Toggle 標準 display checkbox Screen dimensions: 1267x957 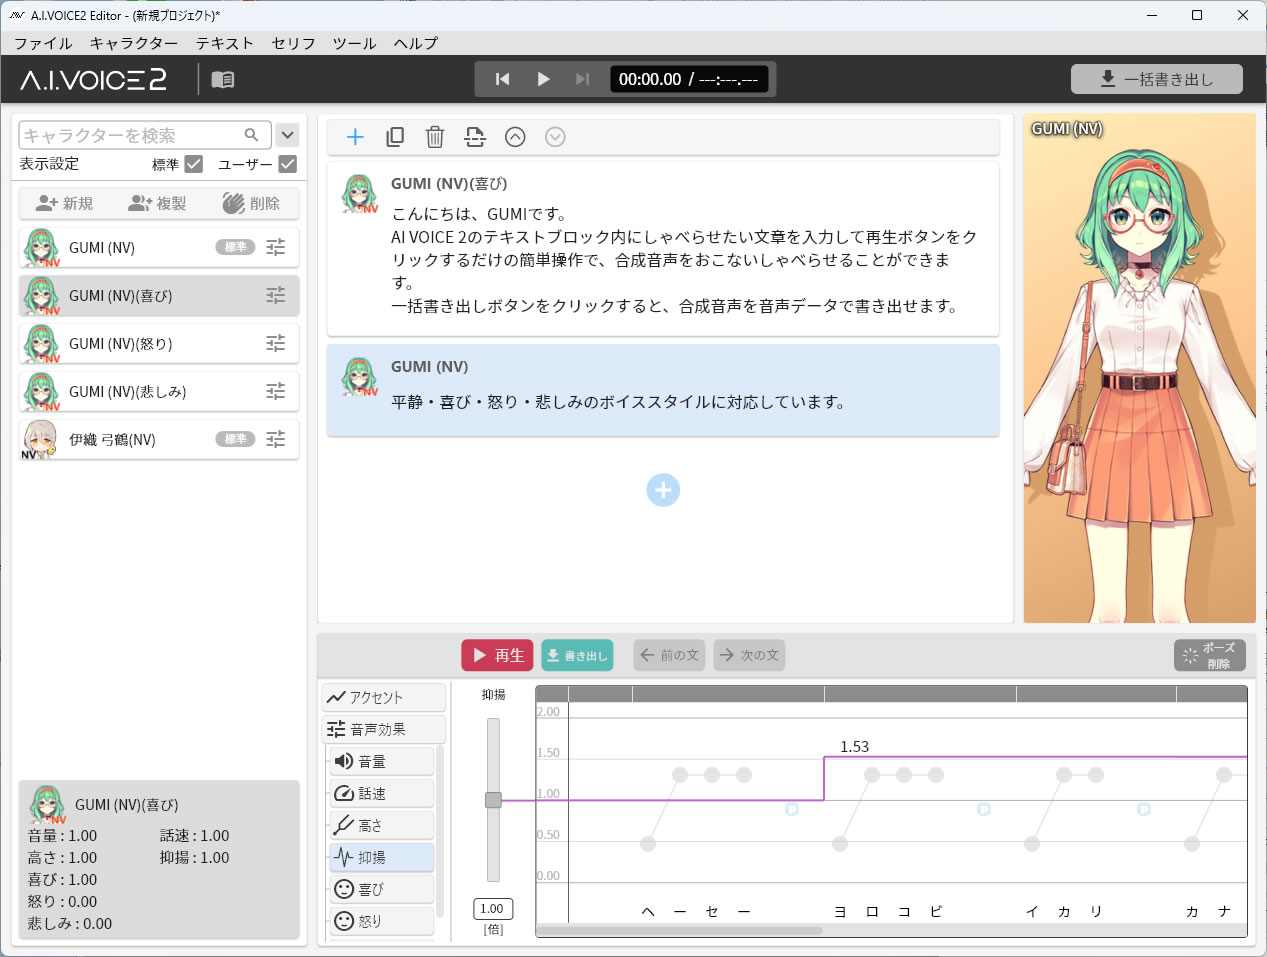194,164
